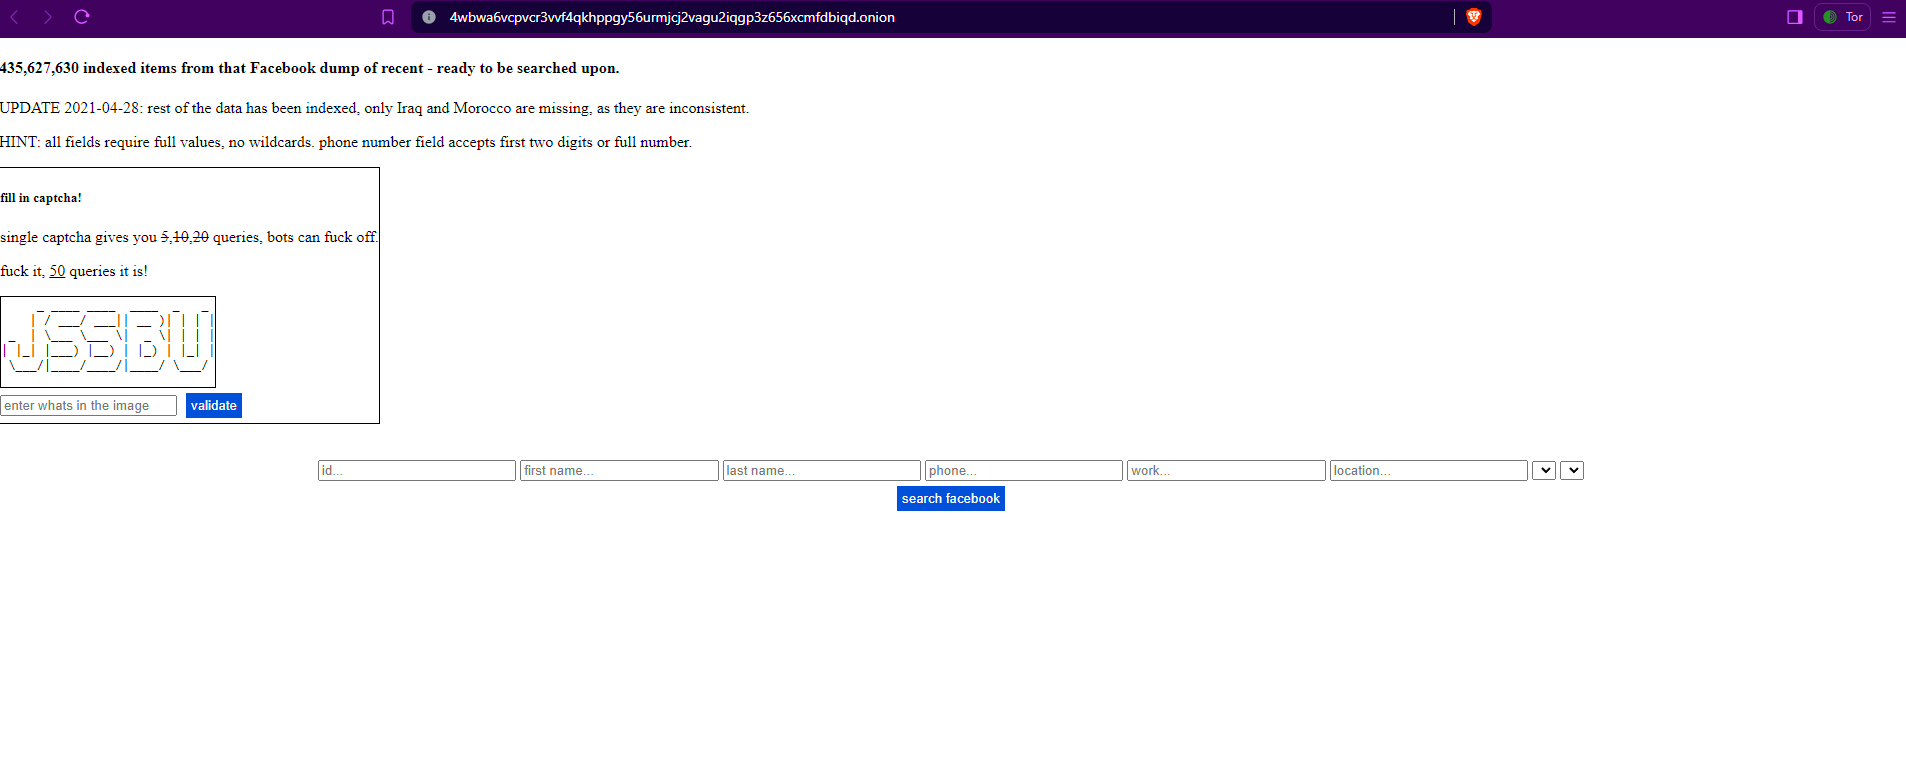The height and width of the screenshot is (778, 1906).
Task: Click the onion URL in address bar
Action: (x=672, y=17)
